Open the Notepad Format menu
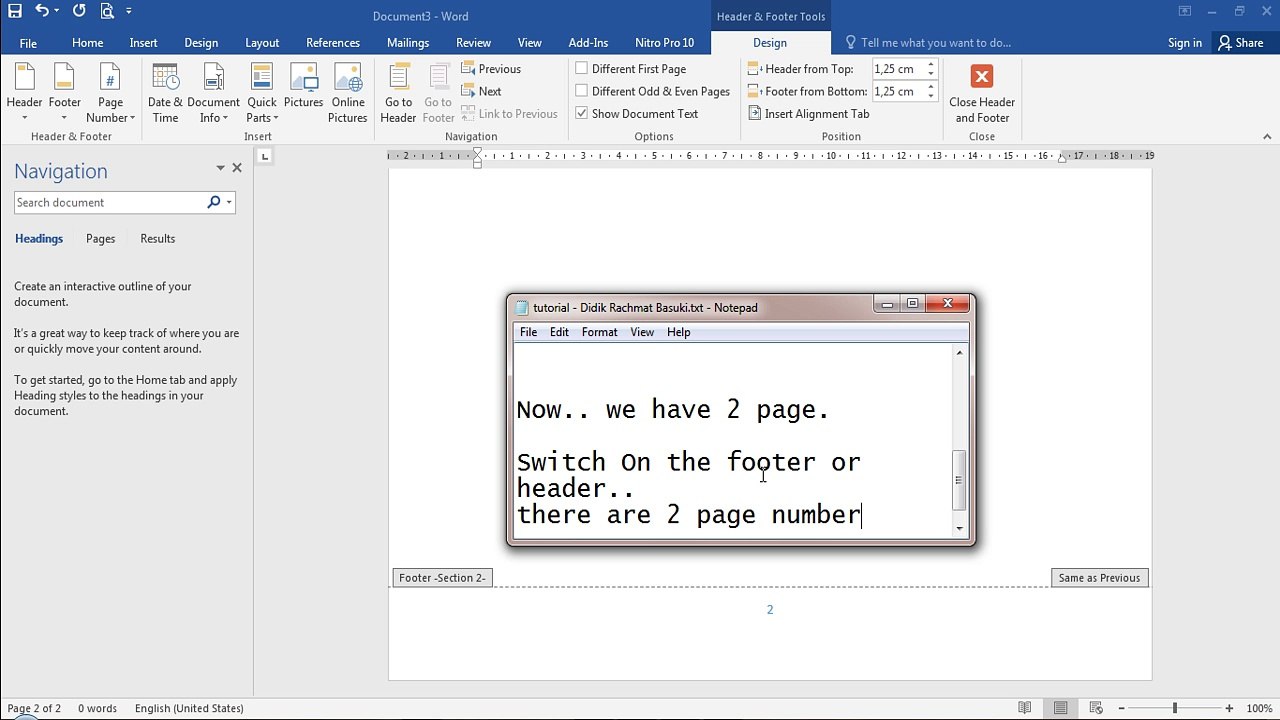This screenshot has height=720, width=1280. pyautogui.click(x=599, y=332)
